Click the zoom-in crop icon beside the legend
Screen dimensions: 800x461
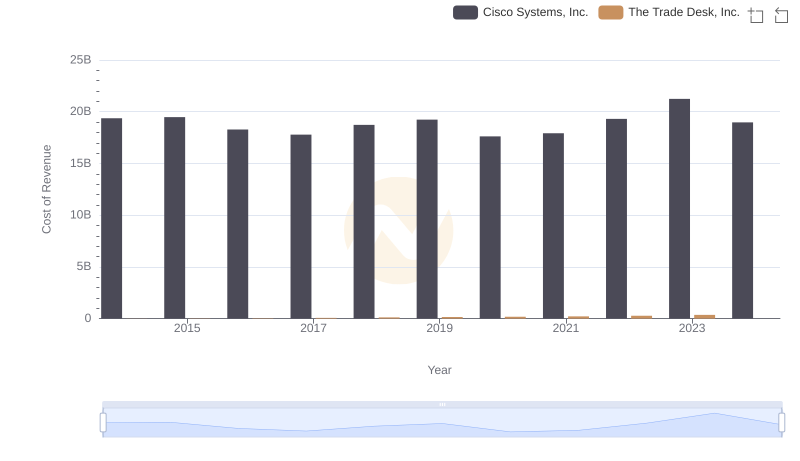coord(756,15)
